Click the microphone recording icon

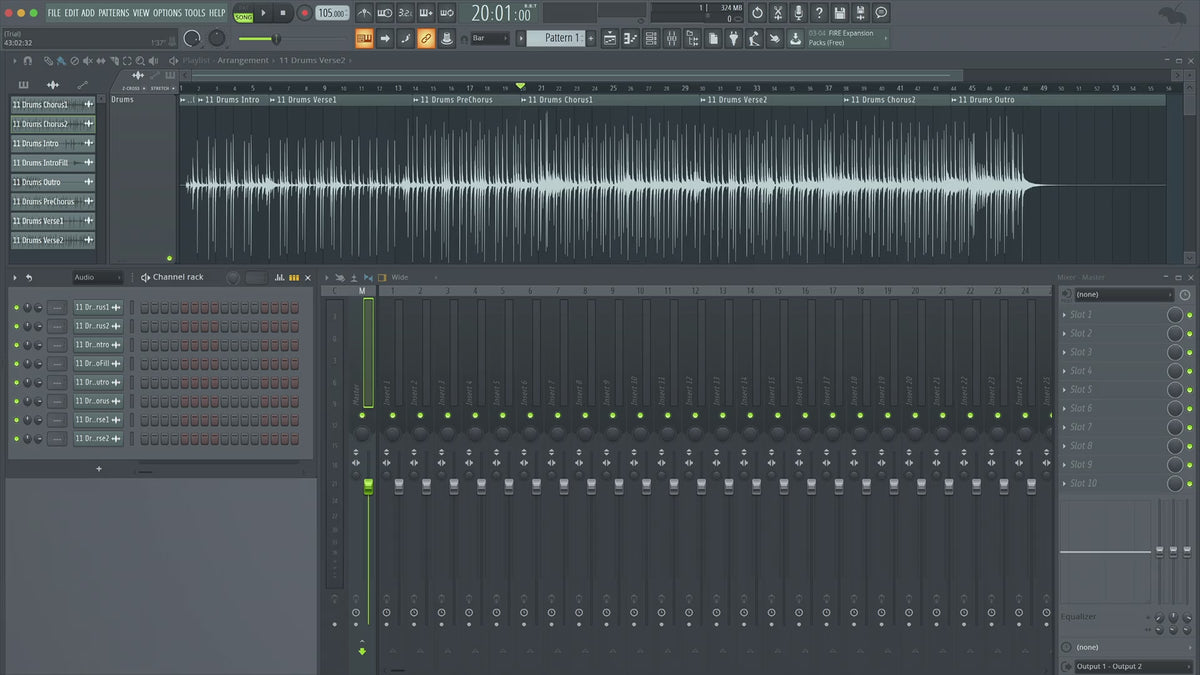point(798,13)
